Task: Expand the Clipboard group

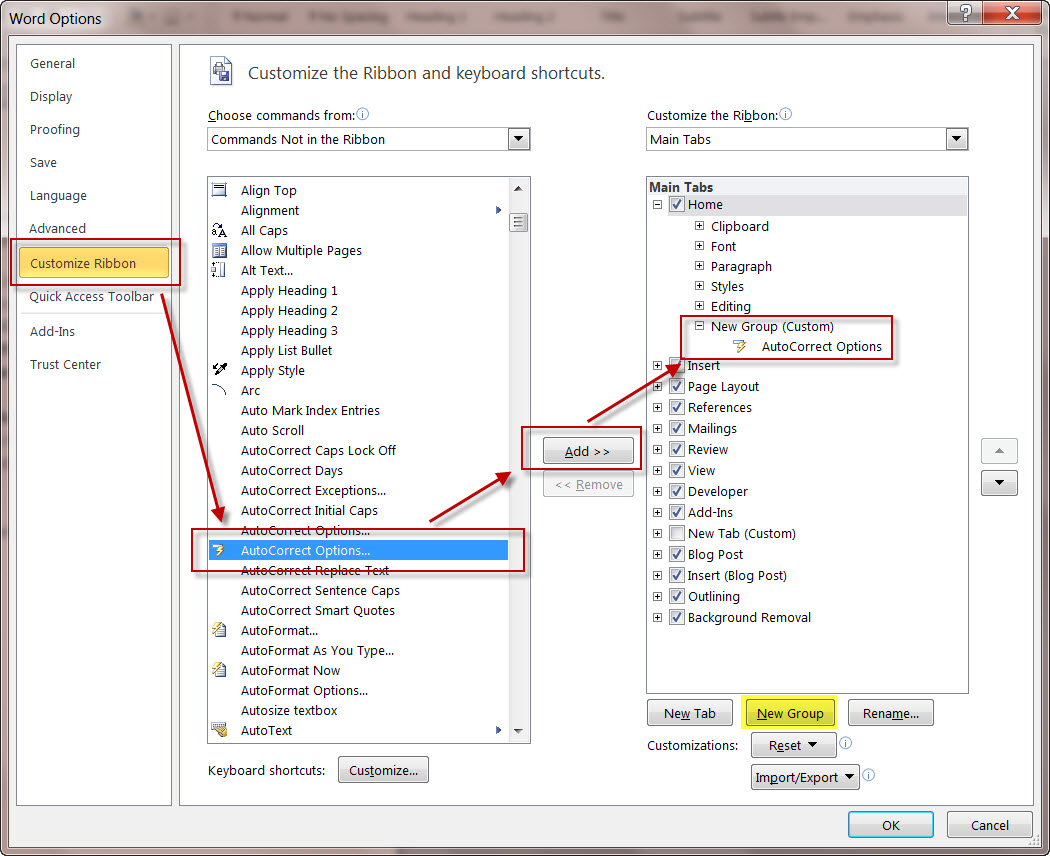Action: [699, 226]
